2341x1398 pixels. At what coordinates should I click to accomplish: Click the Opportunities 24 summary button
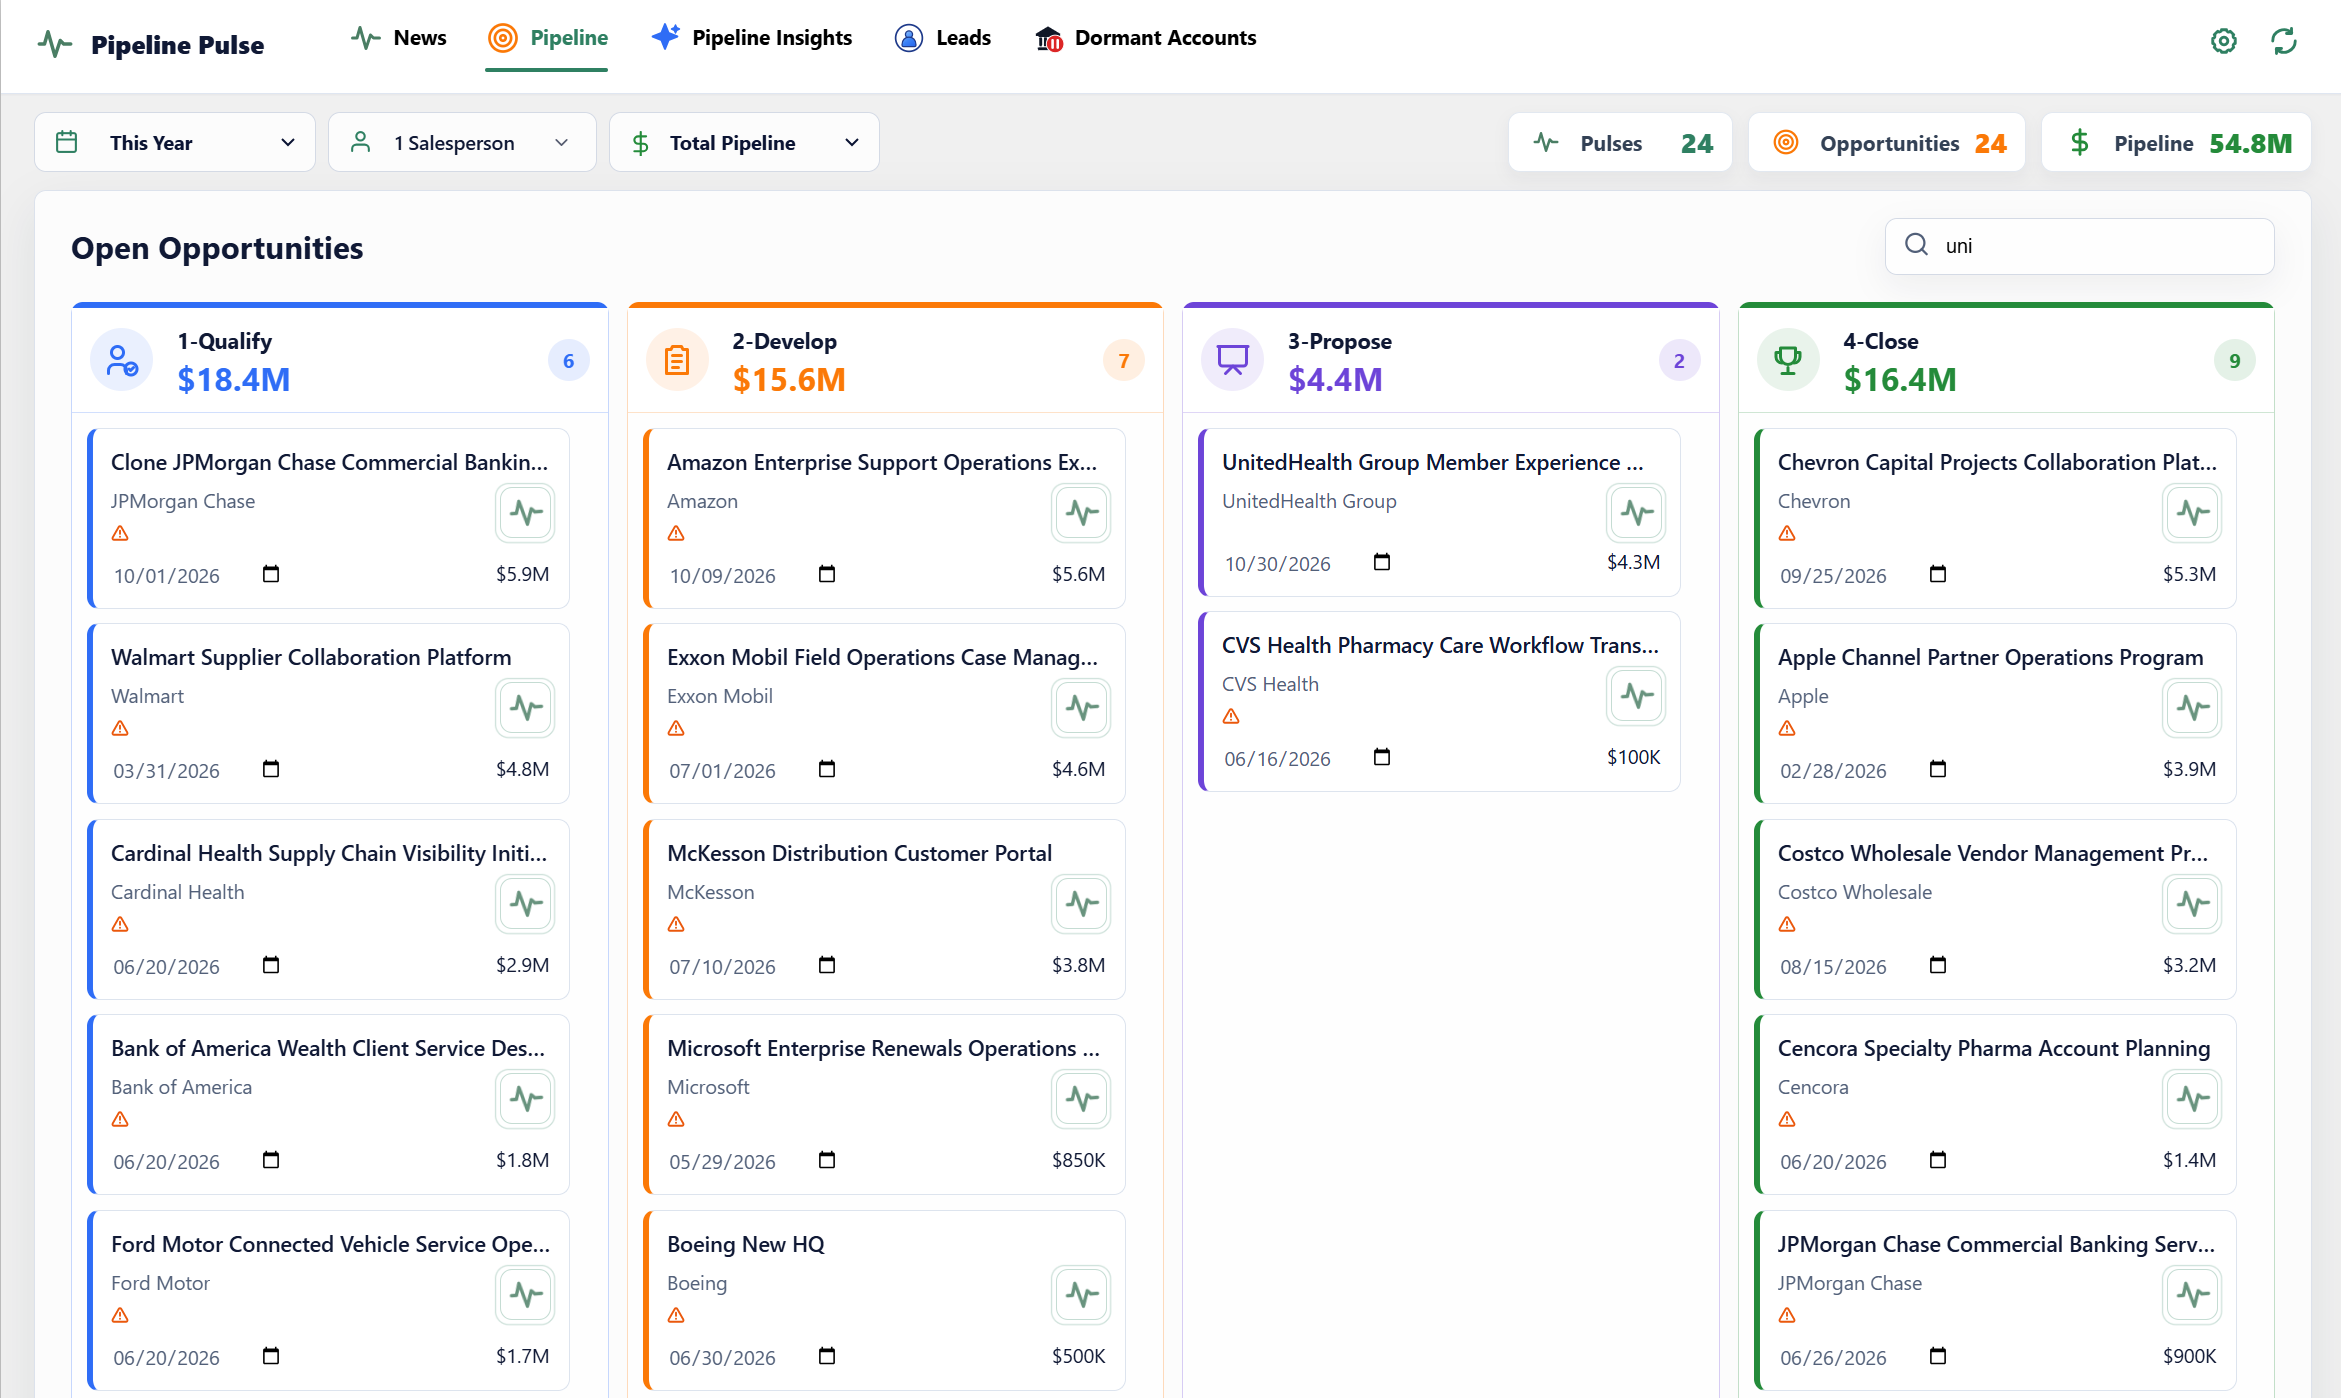1887,143
